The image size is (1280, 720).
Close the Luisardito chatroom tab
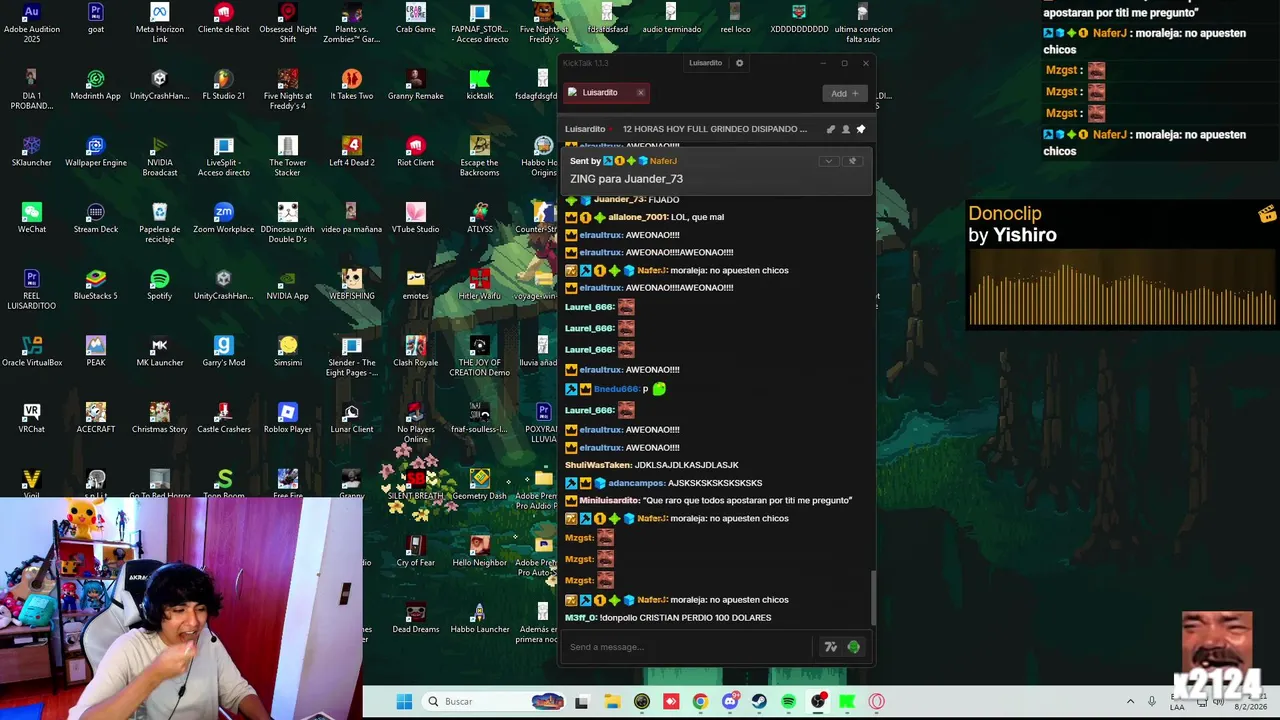click(640, 92)
